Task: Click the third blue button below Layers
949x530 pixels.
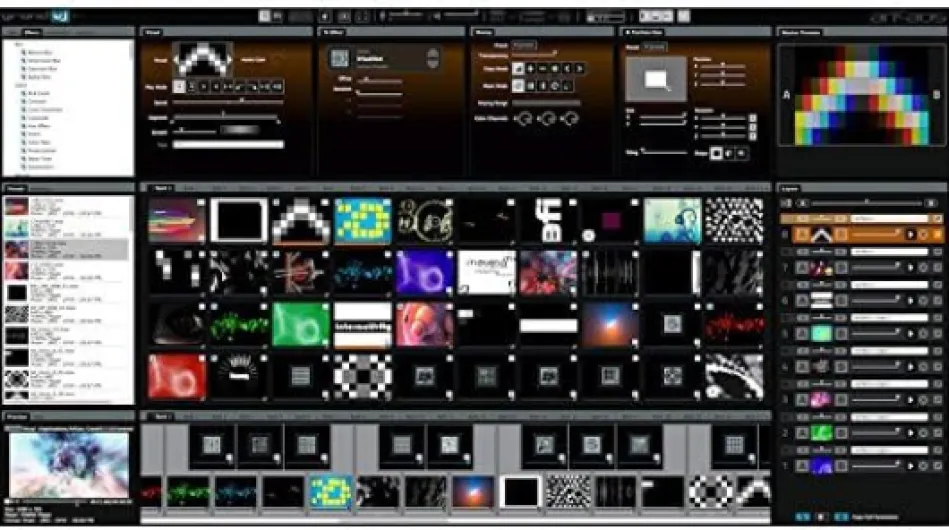Action: pos(841,517)
